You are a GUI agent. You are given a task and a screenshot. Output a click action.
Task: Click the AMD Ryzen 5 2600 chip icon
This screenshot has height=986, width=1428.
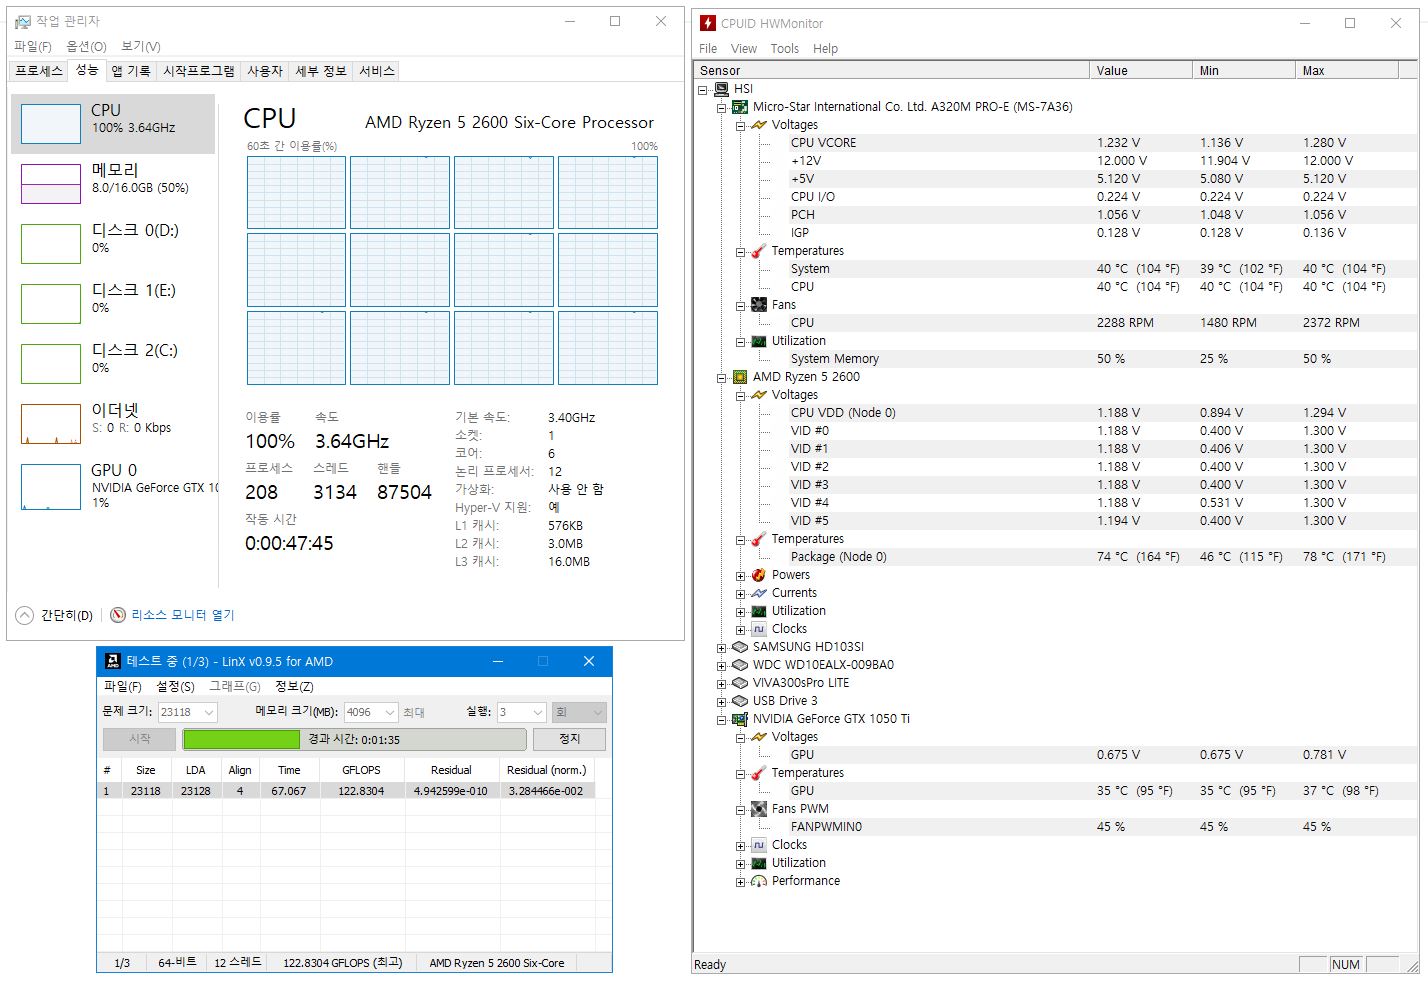pyautogui.click(x=740, y=377)
